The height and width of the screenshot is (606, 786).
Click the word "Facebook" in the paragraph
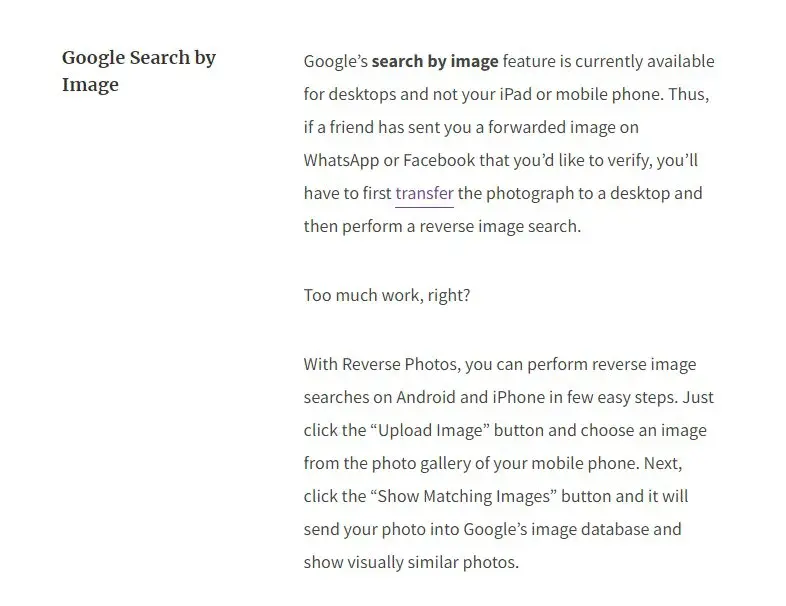[x=439, y=160]
